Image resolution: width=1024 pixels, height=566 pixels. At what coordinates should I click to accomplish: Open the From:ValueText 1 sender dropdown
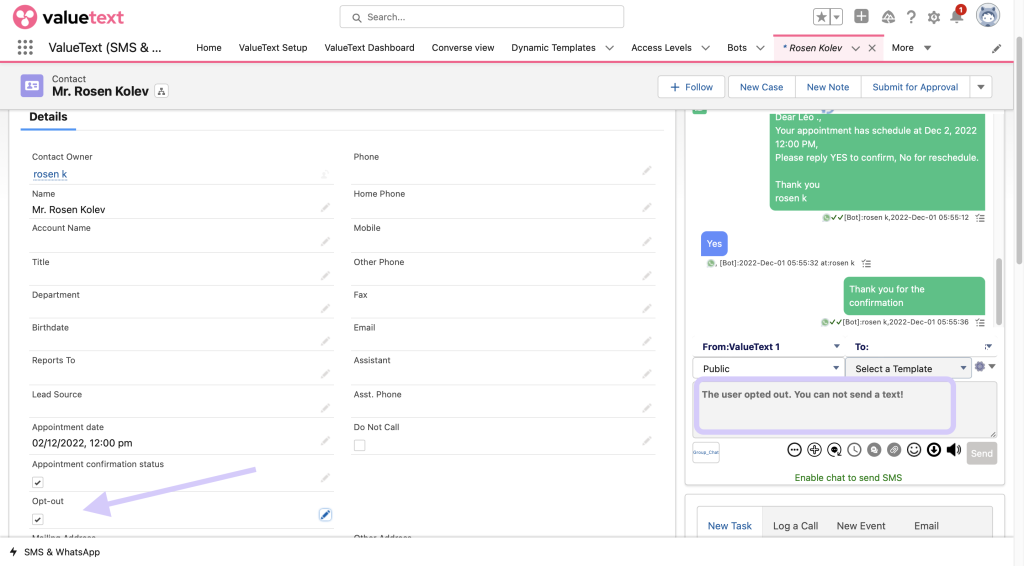coord(771,347)
